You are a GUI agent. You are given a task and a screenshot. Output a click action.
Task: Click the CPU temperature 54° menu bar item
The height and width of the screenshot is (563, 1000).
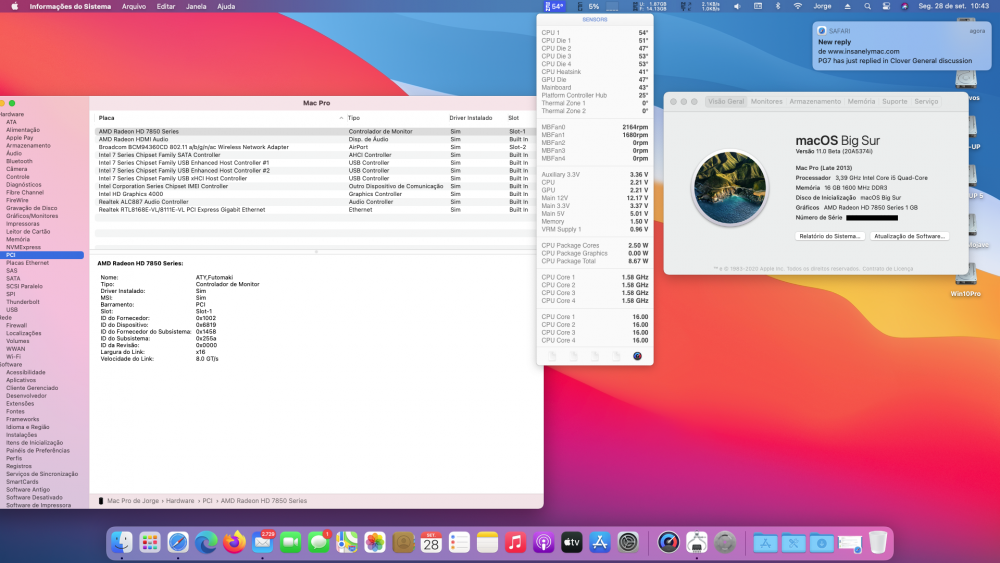(554, 6)
